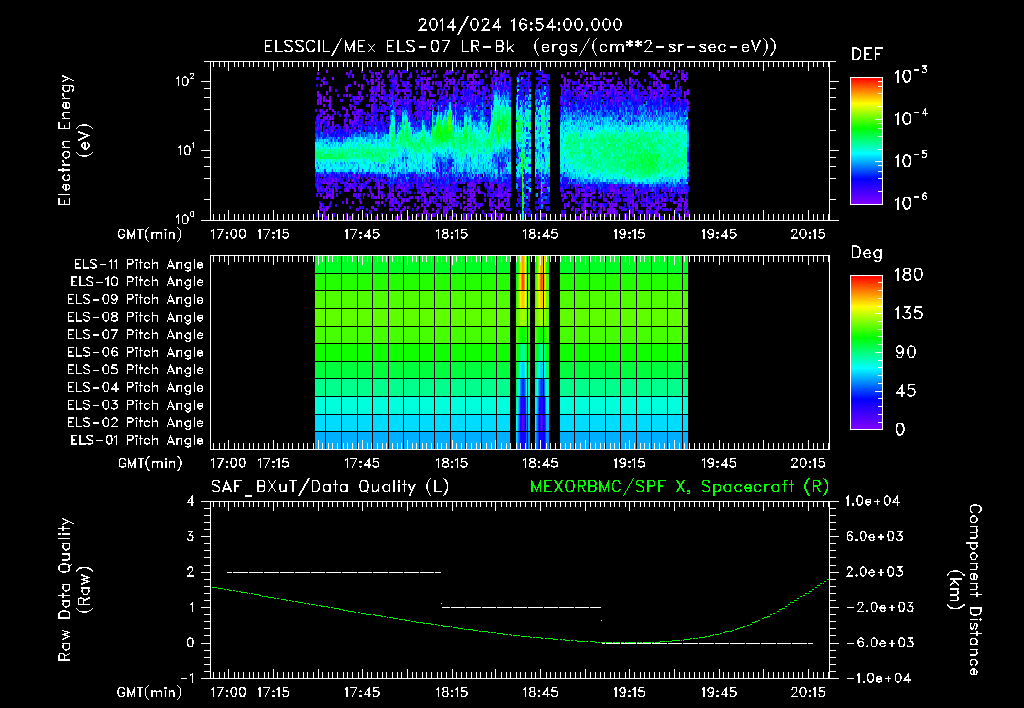Image resolution: width=1024 pixels, height=708 pixels.
Task: Click the 45 degree scale value
Action: 906,391
